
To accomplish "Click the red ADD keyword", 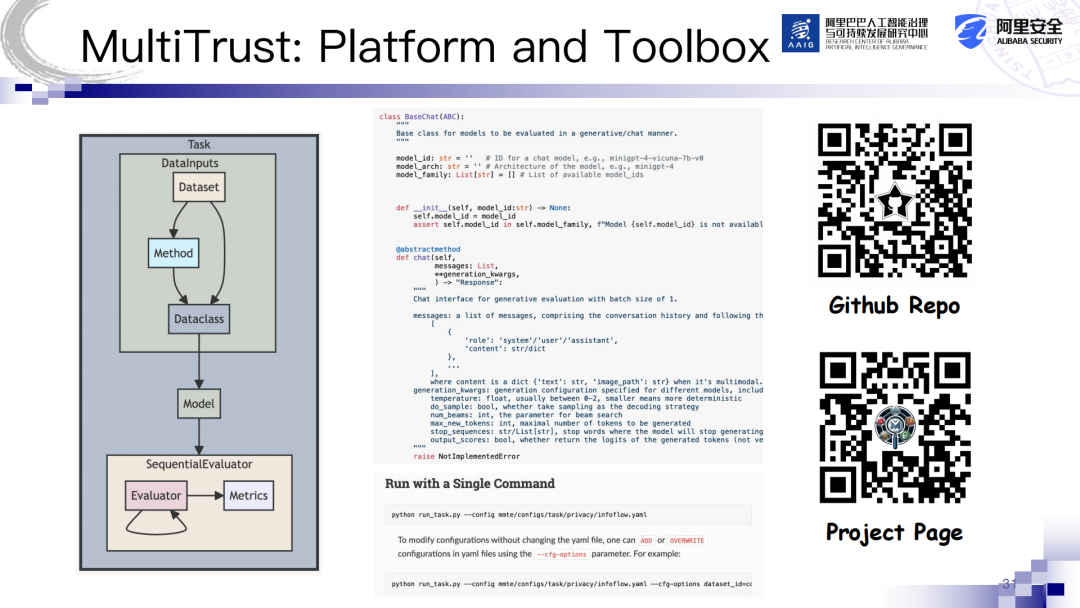I will click(x=646, y=541).
